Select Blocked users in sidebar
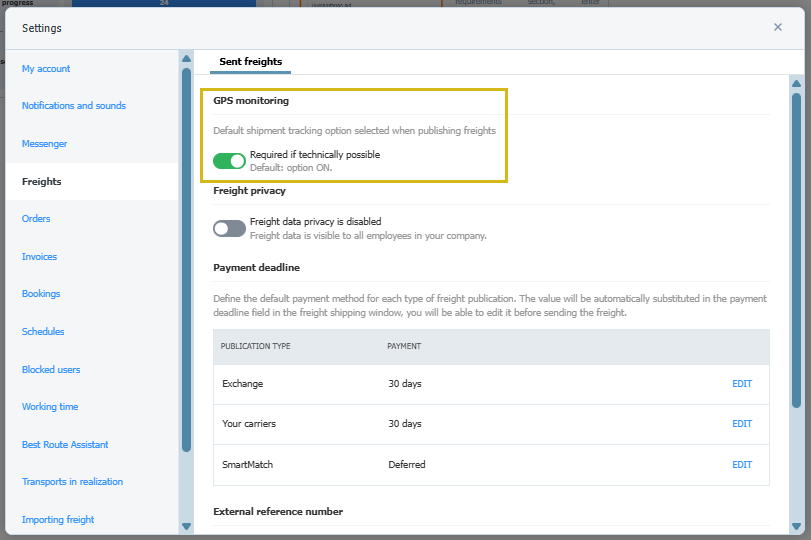The image size is (811, 540). point(51,370)
